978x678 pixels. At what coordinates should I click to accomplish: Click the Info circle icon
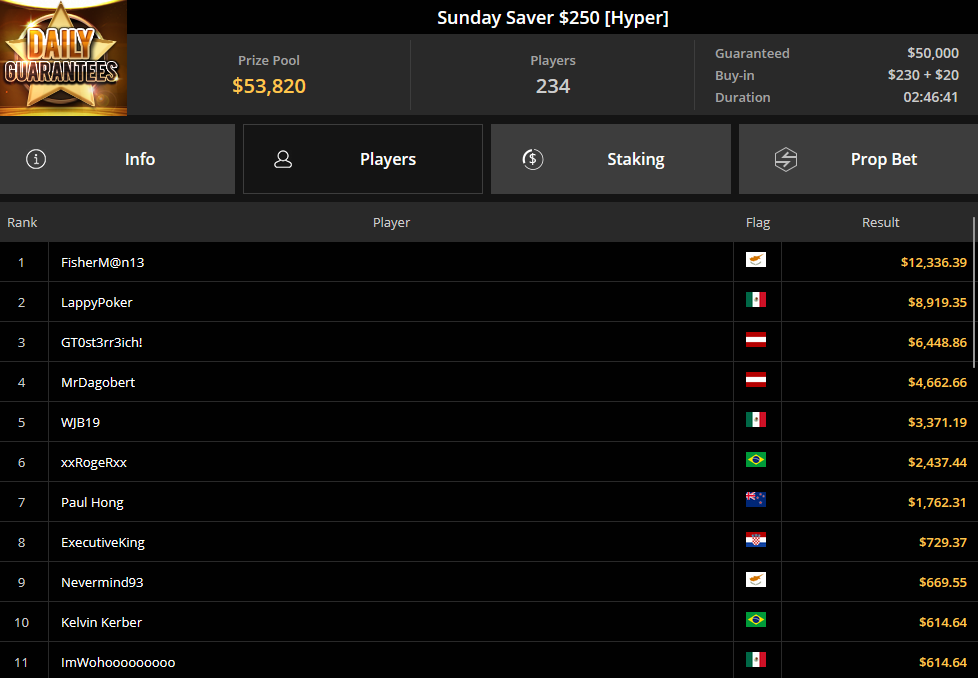point(36,159)
